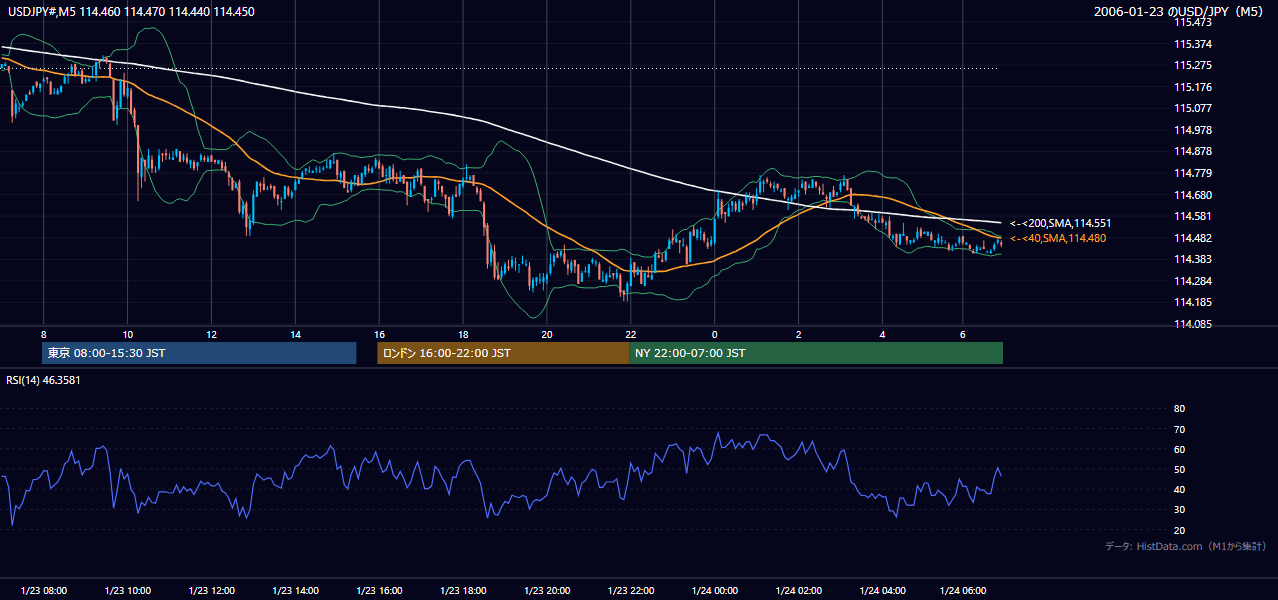1278x600 pixels.
Task: Click RSI axis level 40
Action: 1179,490
